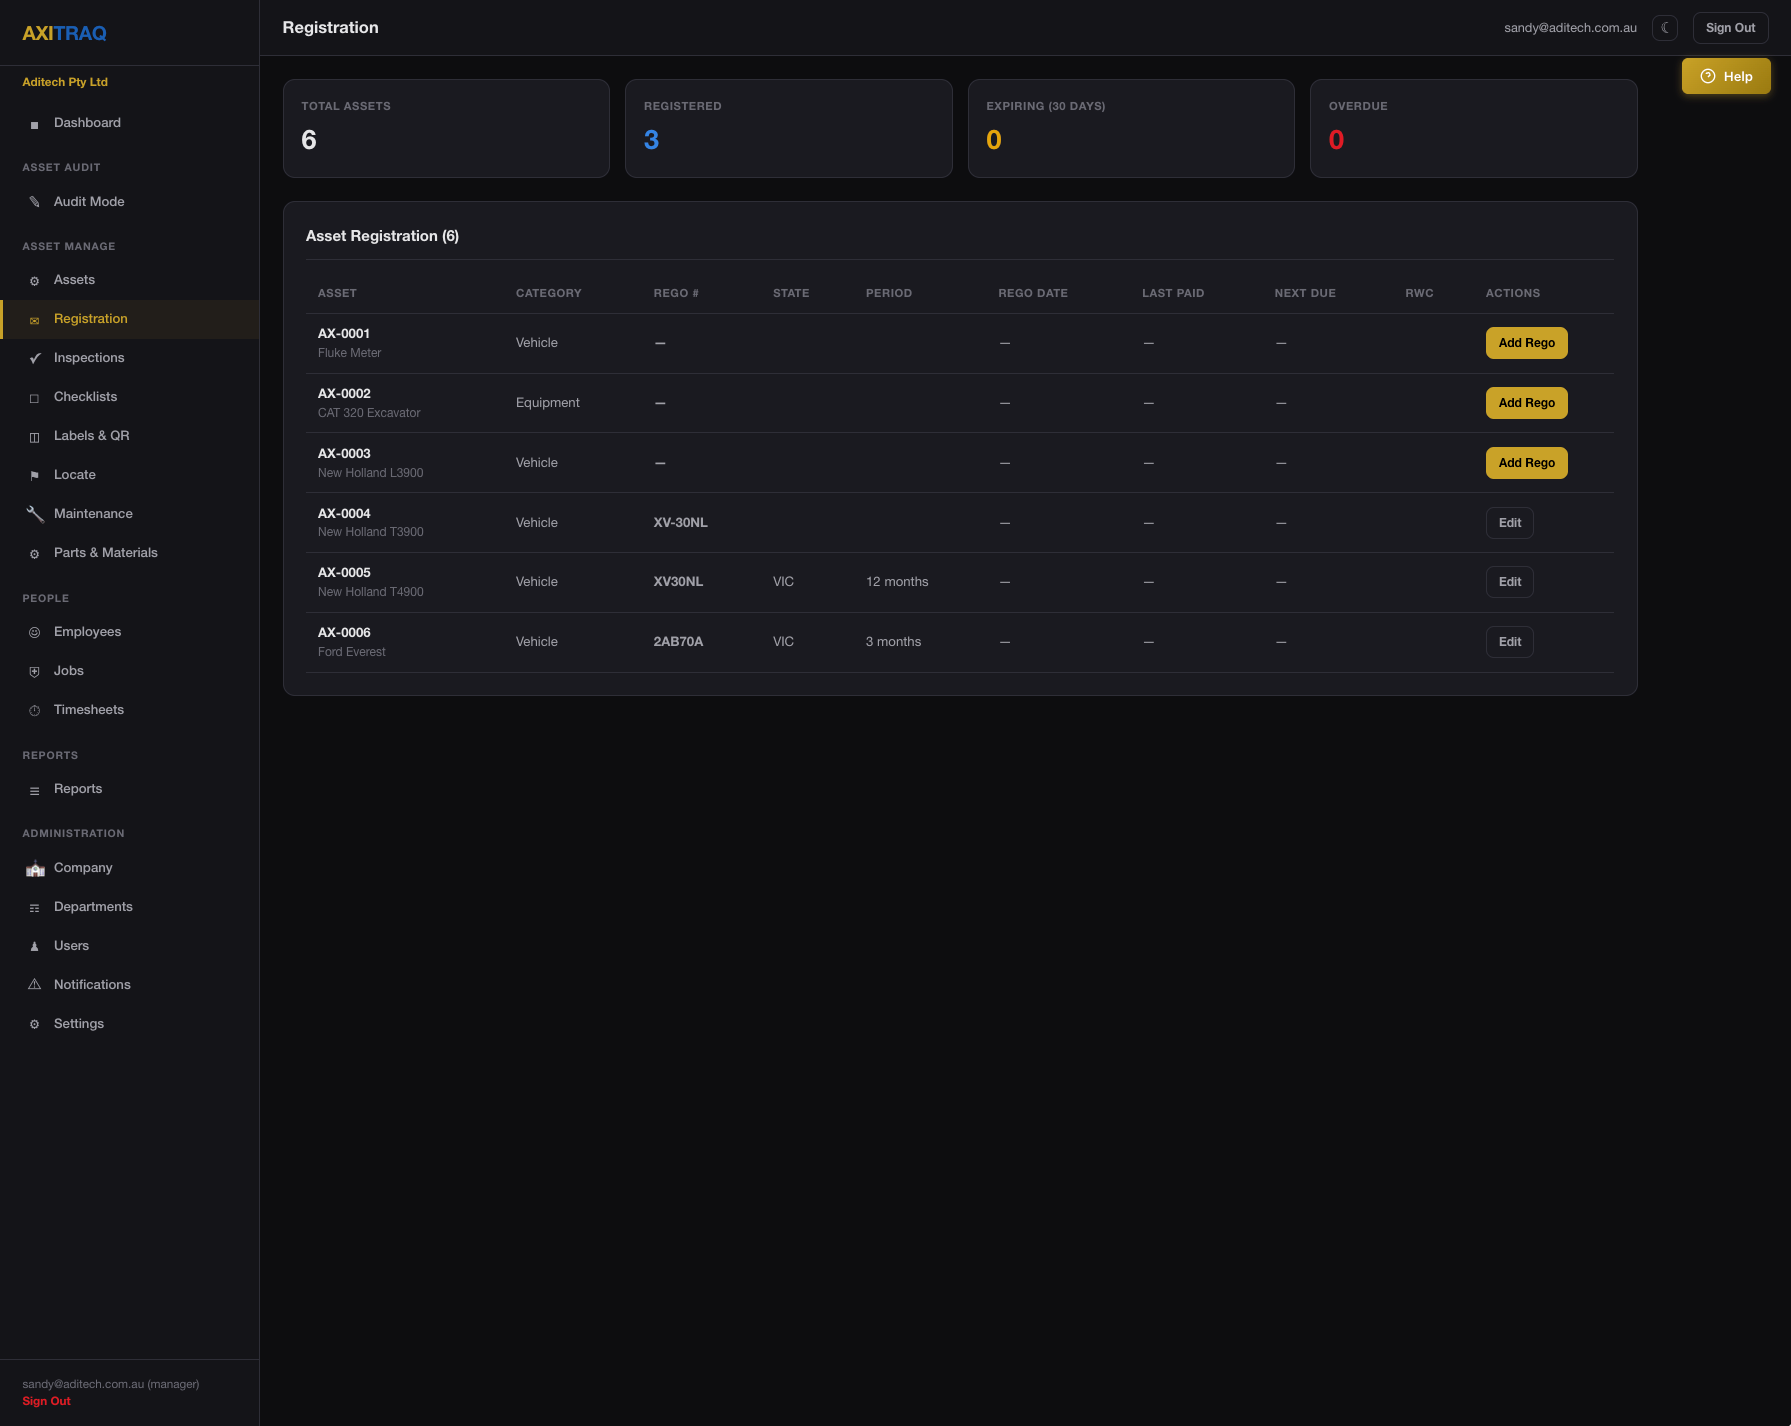Click the sandy@aditech.com.au email in the header

(1570, 28)
